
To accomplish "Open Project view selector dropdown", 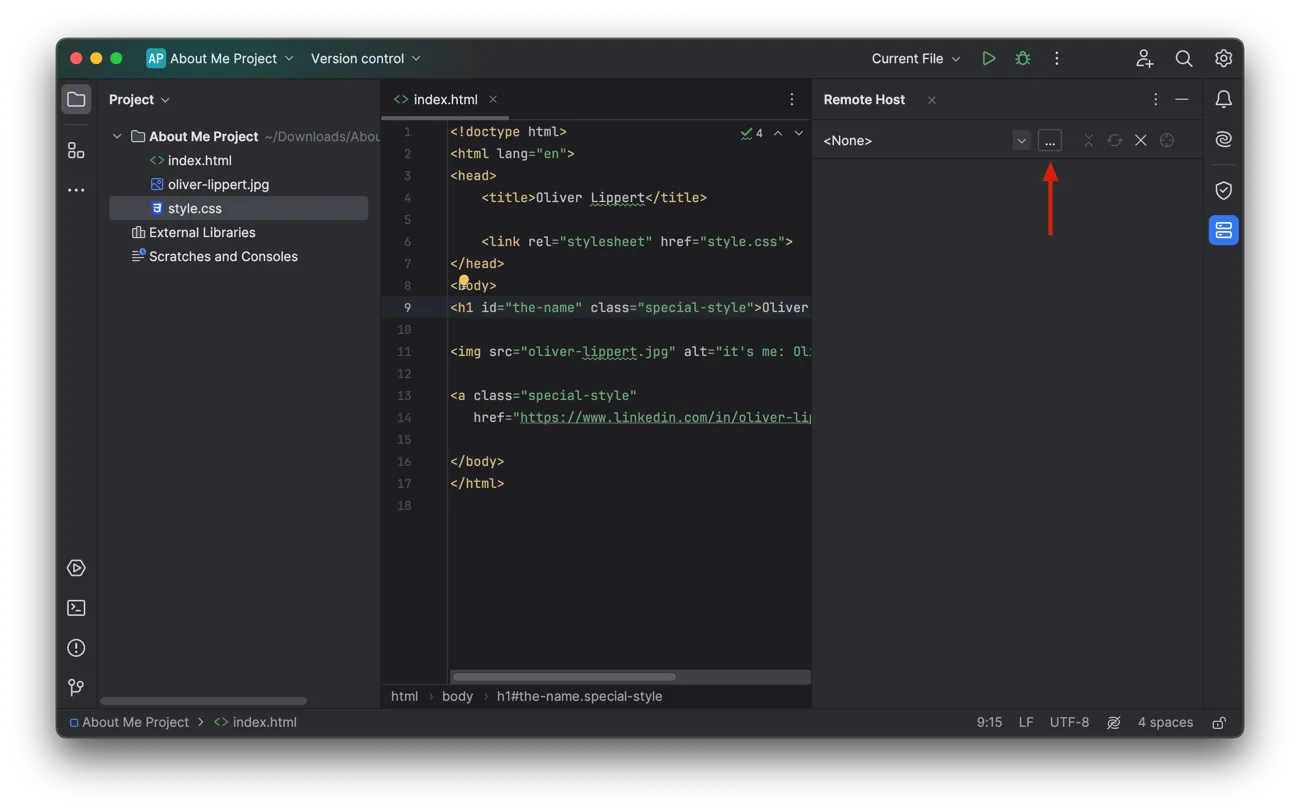I will (139, 99).
